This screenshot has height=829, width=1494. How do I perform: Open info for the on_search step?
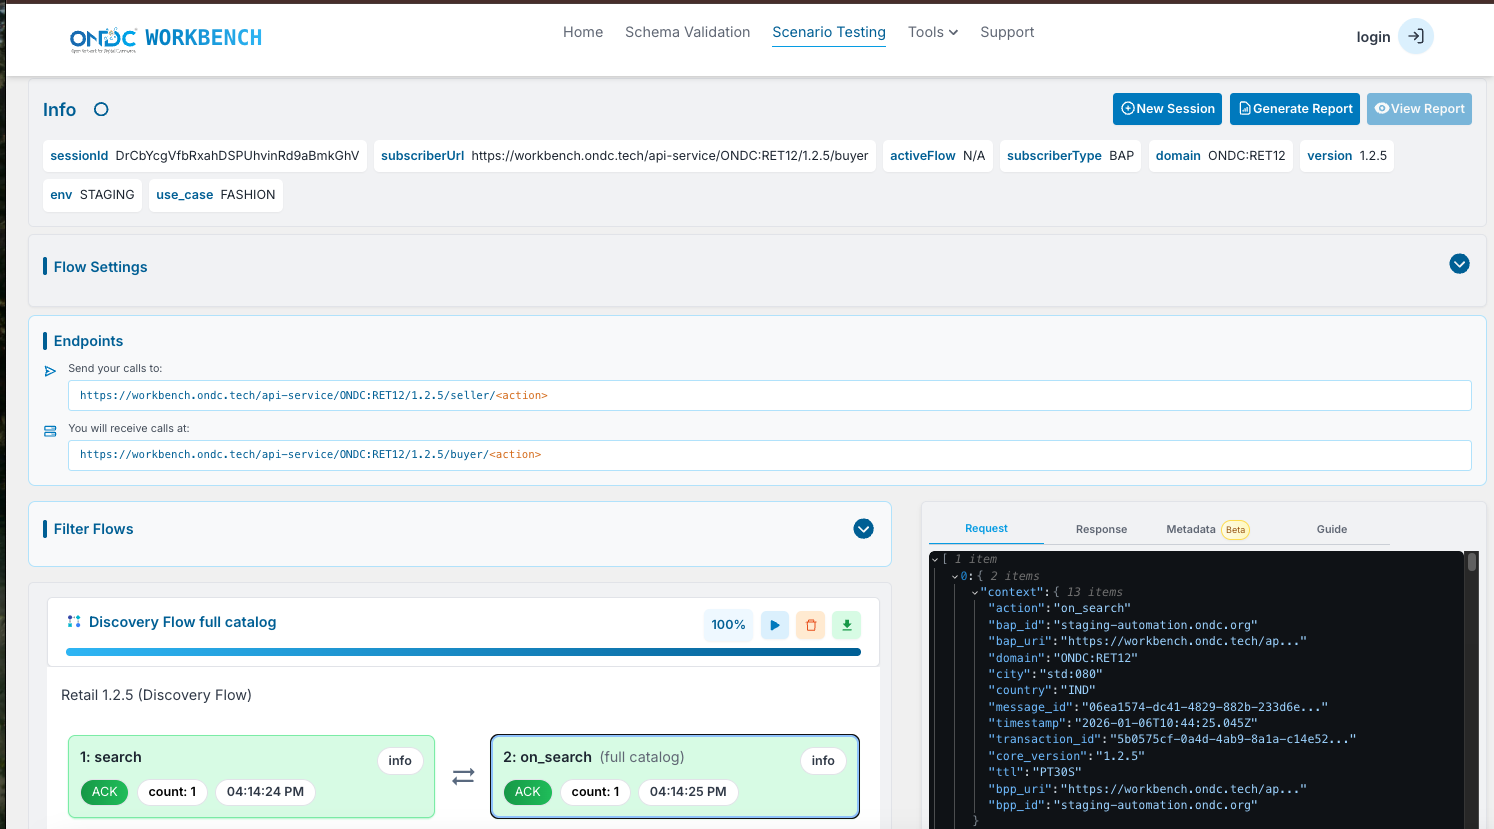coord(823,761)
